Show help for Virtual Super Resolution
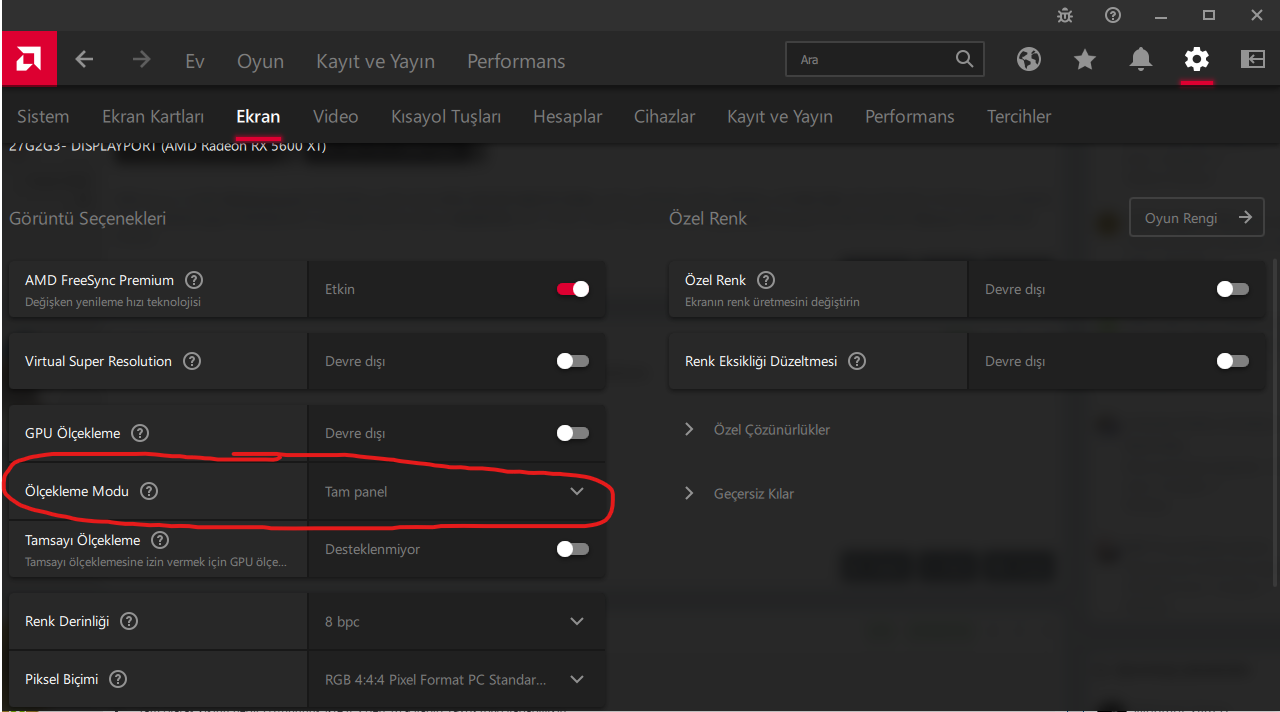The image size is (1280, 712). tap(192, 361)
